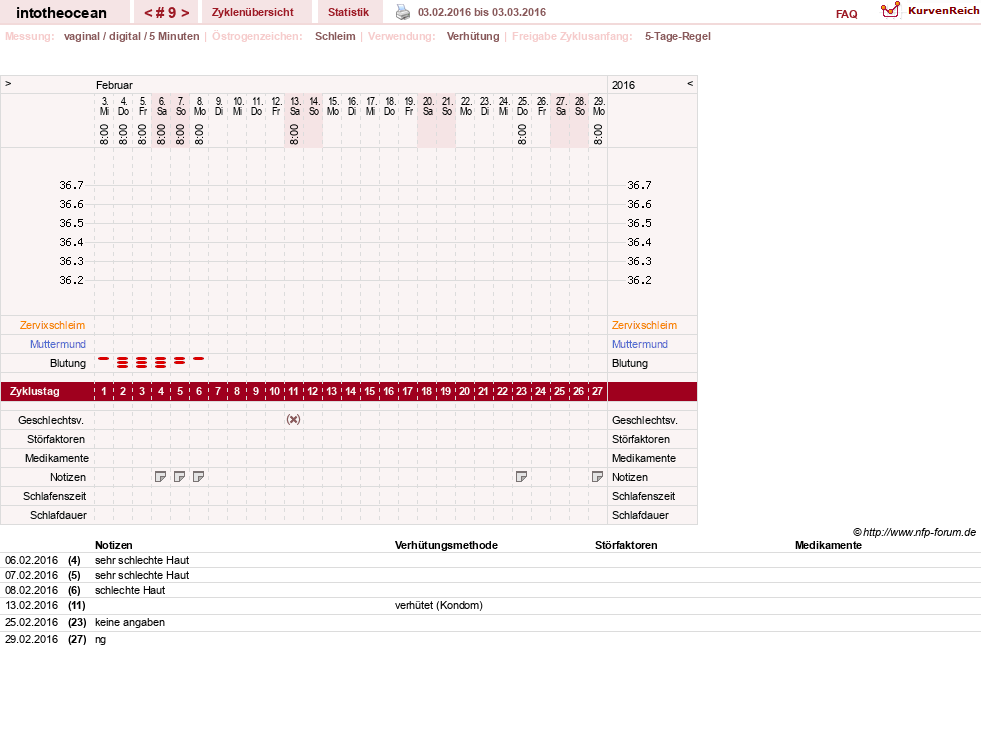This screenshot has height=744, width=981.
Task: Open the FAQ link
Action: 846,14
